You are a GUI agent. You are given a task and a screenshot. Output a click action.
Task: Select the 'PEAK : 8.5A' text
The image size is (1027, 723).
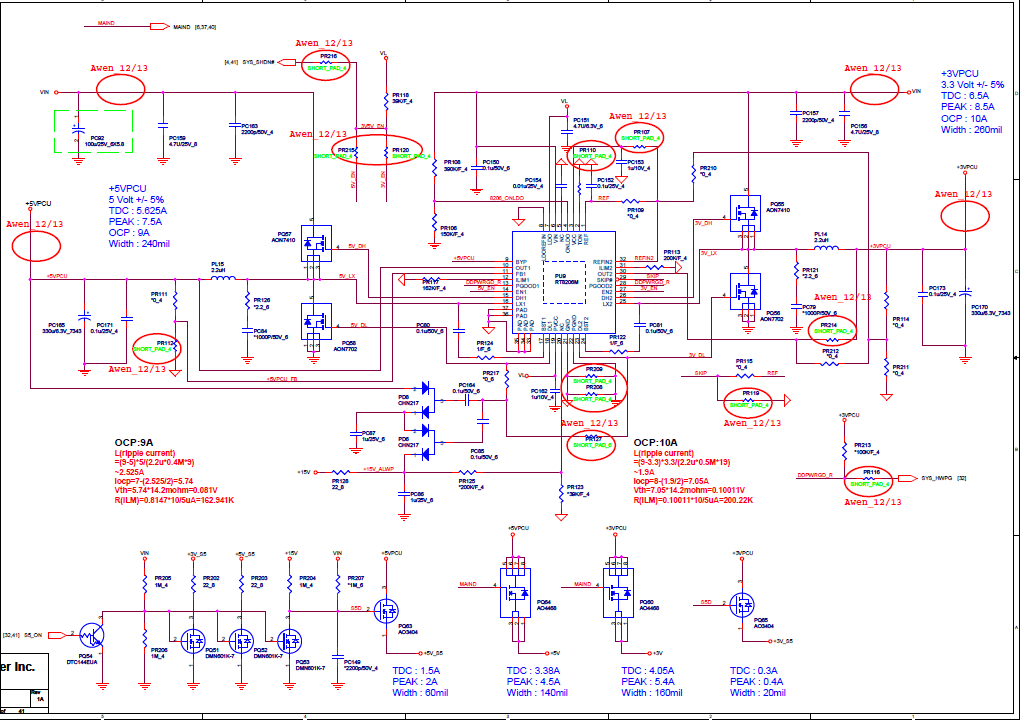[967, 107]
